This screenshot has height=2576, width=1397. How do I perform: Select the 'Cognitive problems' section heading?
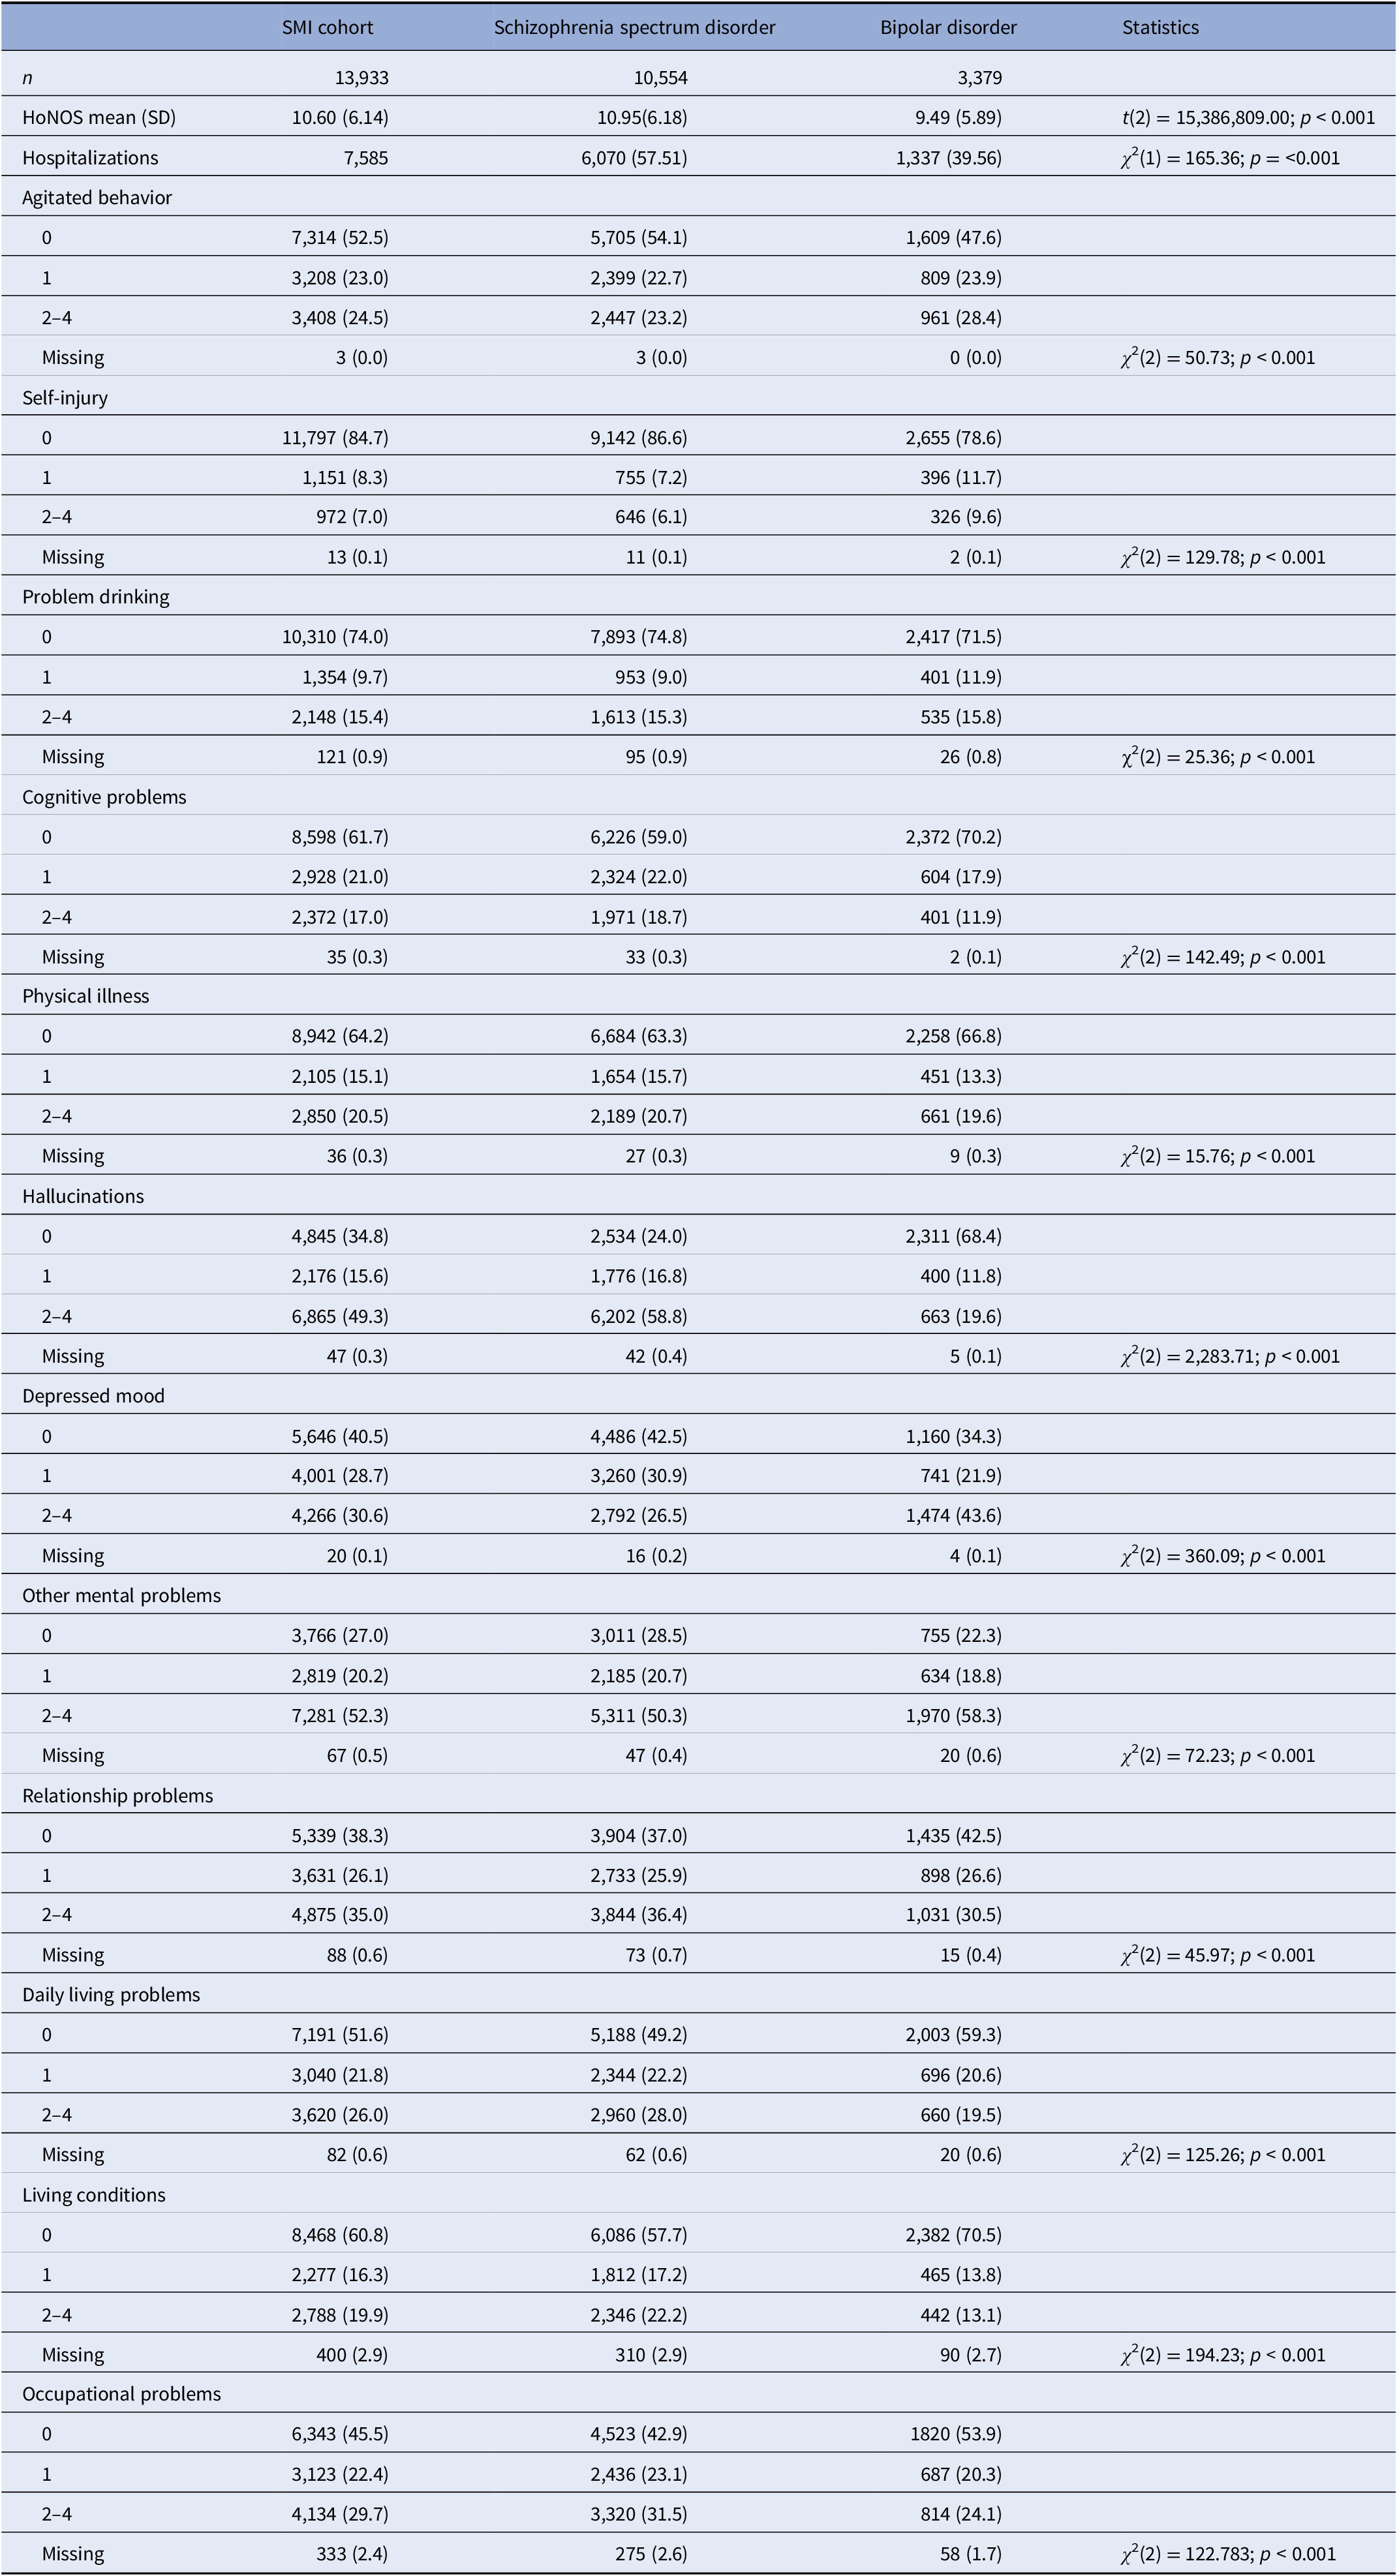(x=104, y=796)
